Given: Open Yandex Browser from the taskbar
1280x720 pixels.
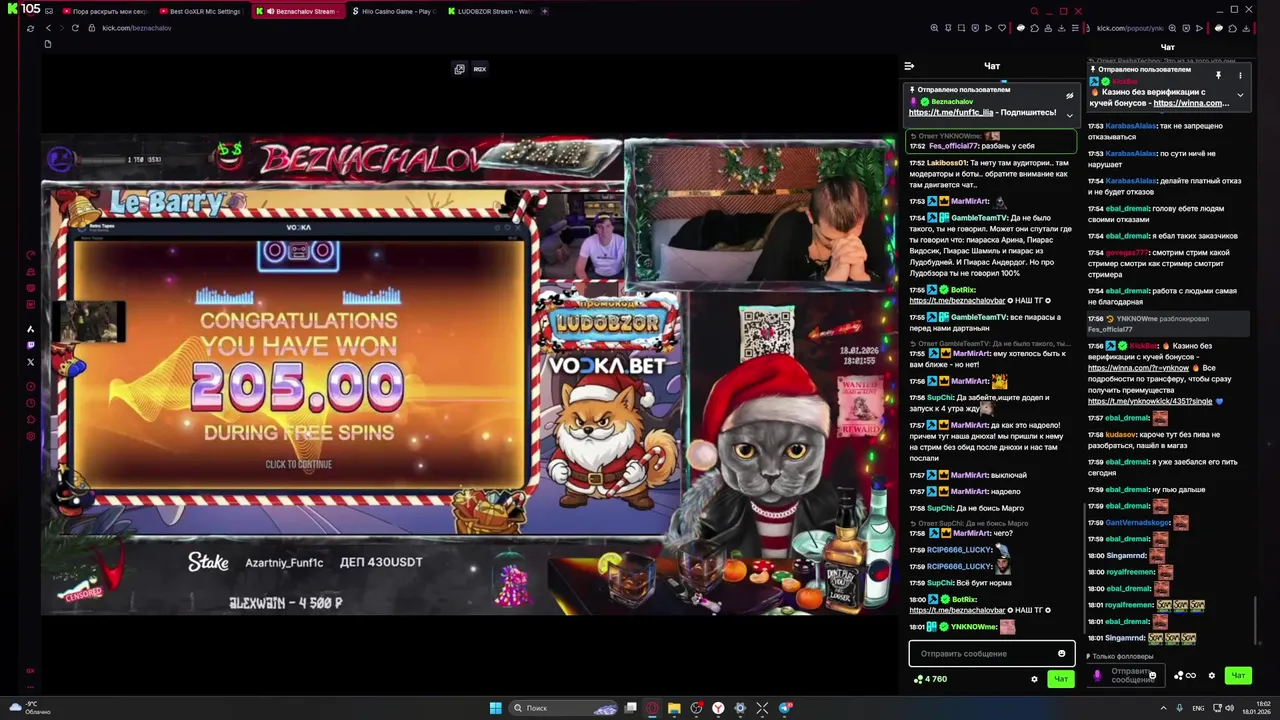Looking at the screenshot, I should click(718, 708).
